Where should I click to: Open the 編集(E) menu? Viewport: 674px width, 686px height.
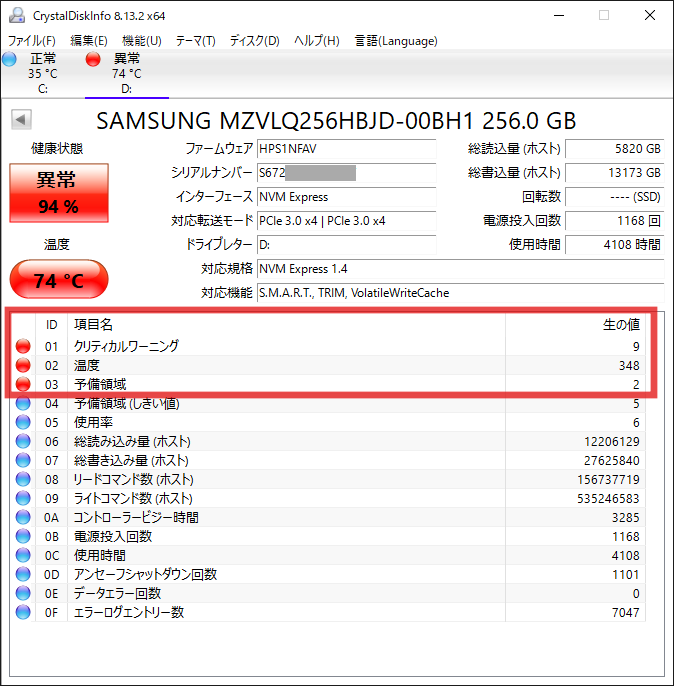[89, 41]
